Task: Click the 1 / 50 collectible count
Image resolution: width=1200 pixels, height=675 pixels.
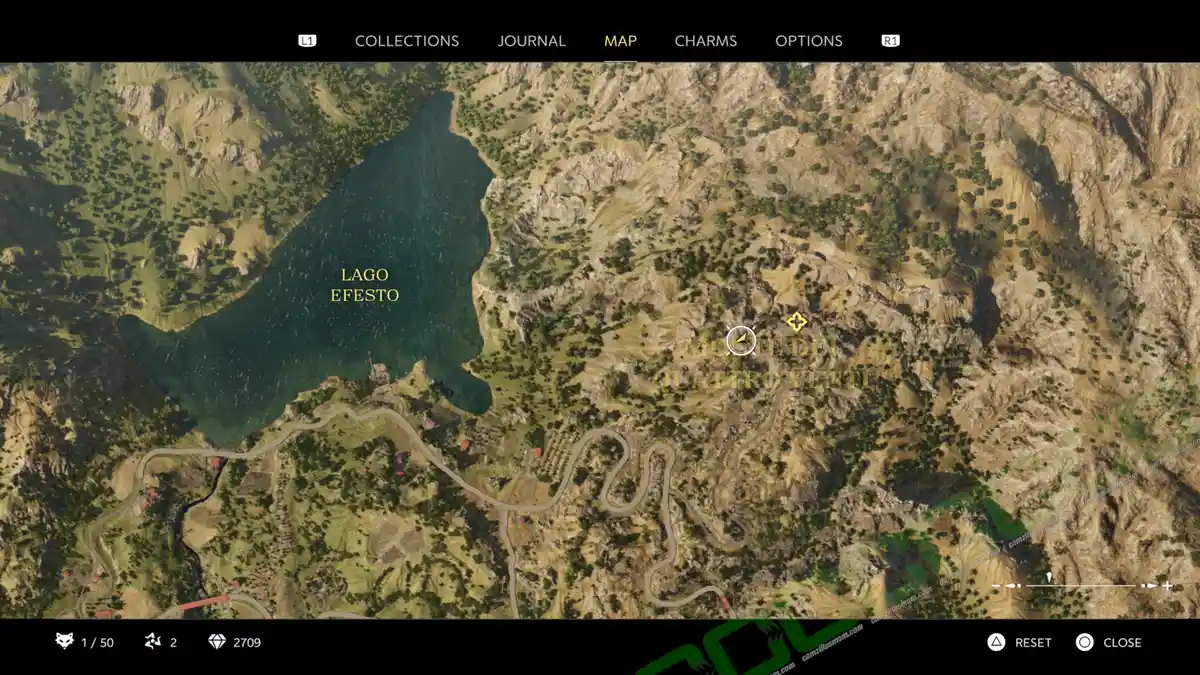Action: pos(97,643)
